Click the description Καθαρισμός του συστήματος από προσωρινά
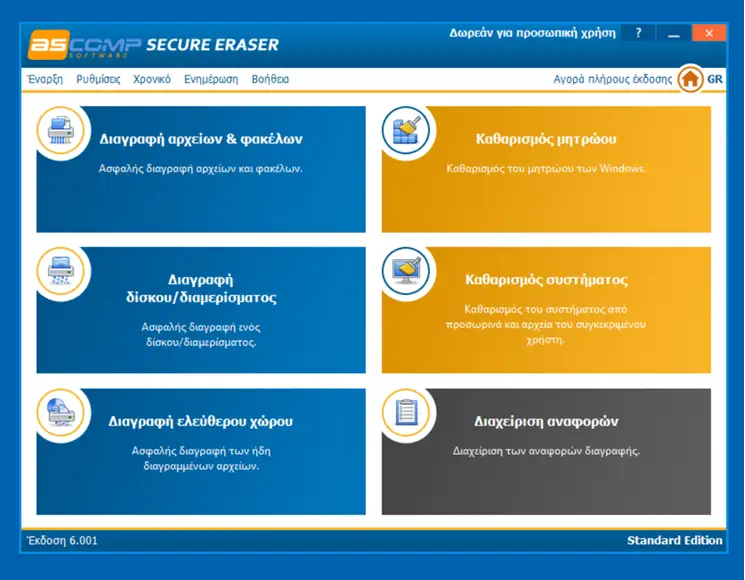The width and height of the screenshot is (745, 580). (545, 324)
